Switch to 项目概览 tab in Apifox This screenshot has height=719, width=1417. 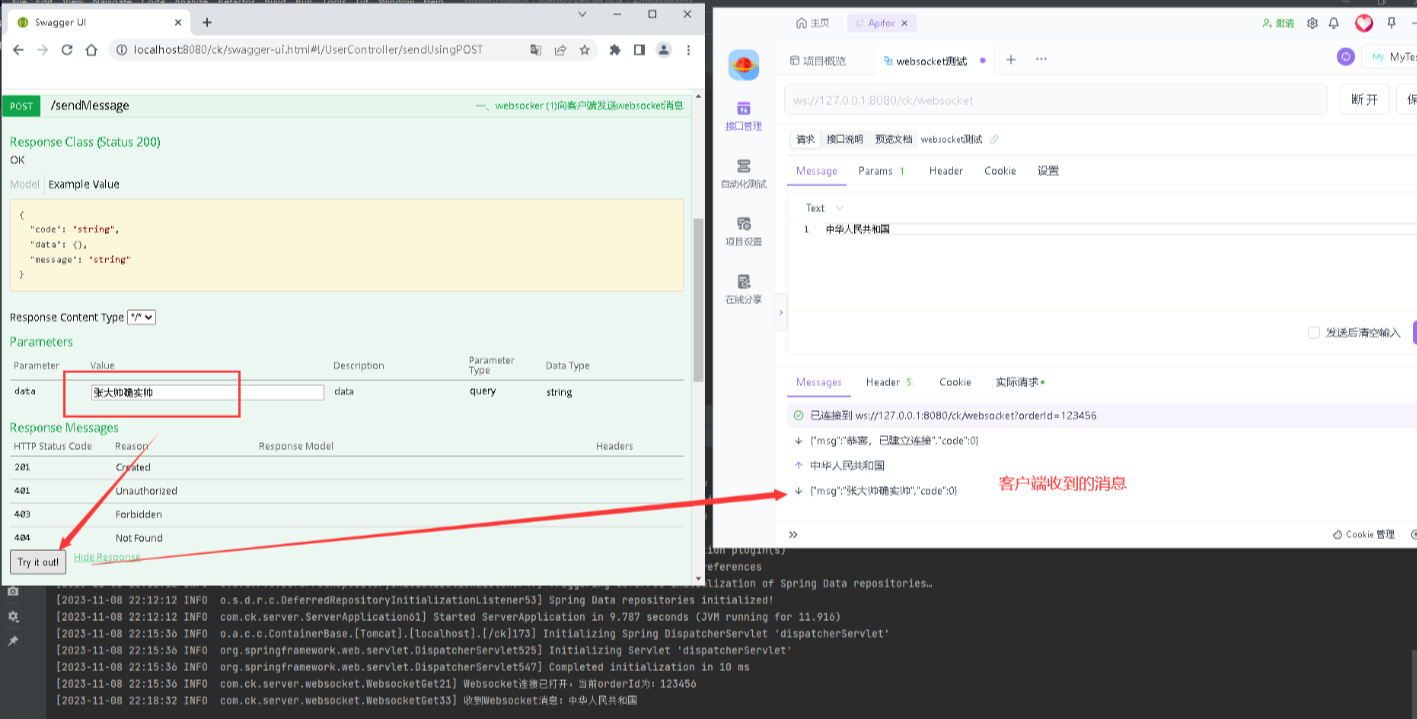pyautogui.click(x=818, y=60)
